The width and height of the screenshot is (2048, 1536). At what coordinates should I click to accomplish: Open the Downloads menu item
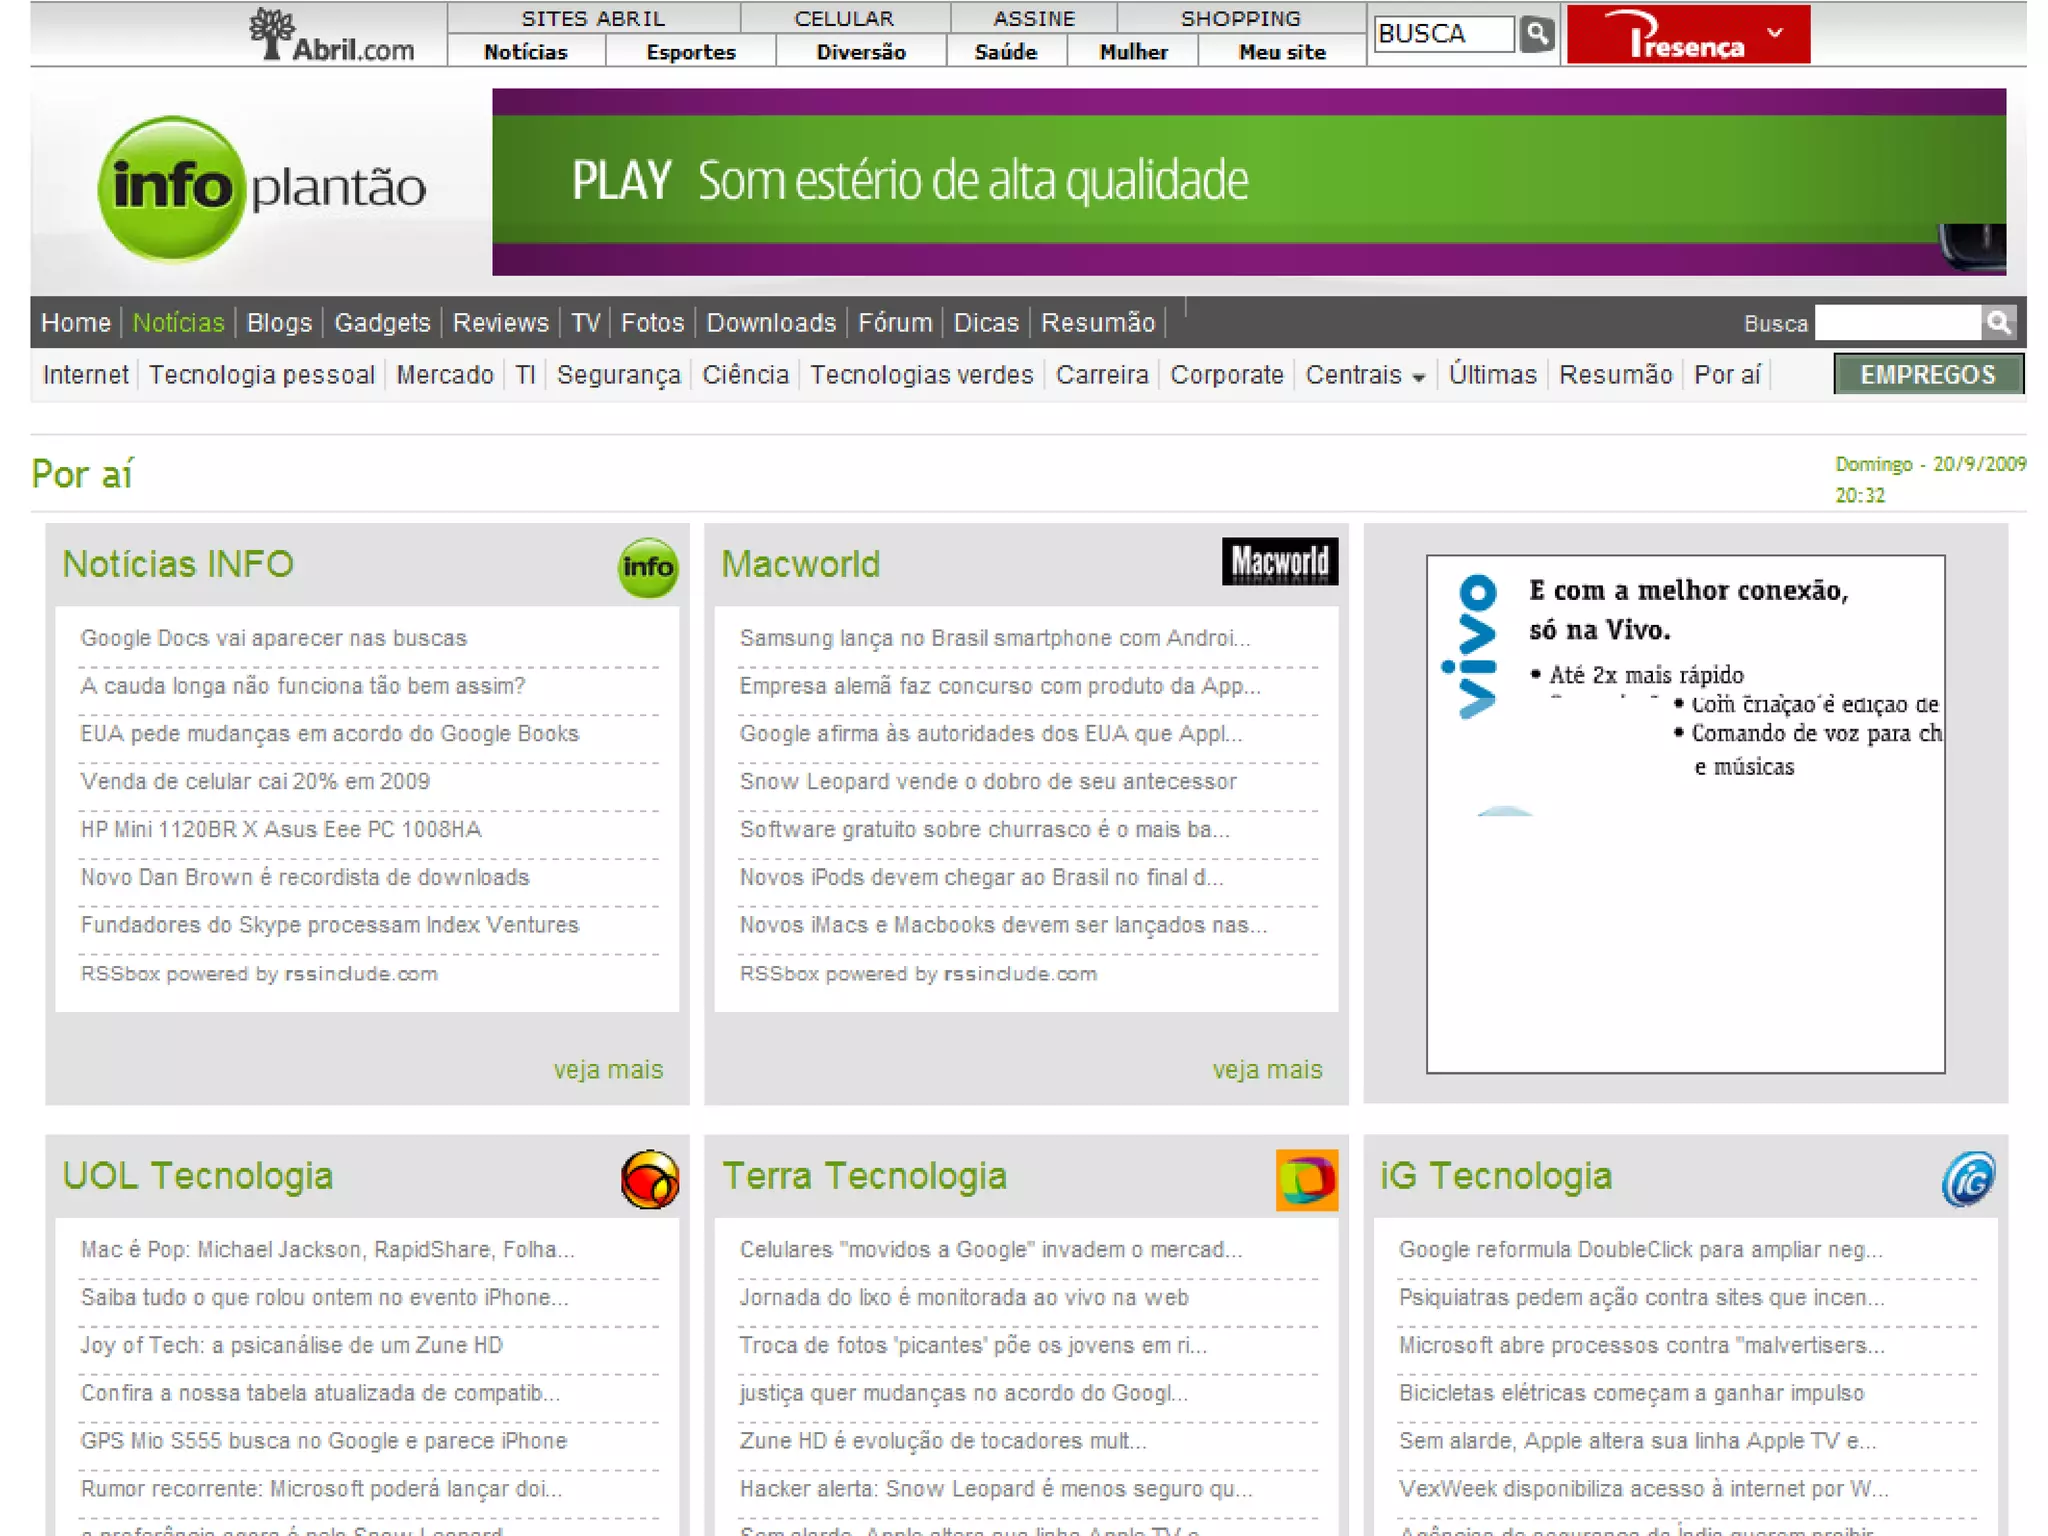point(770,323)
